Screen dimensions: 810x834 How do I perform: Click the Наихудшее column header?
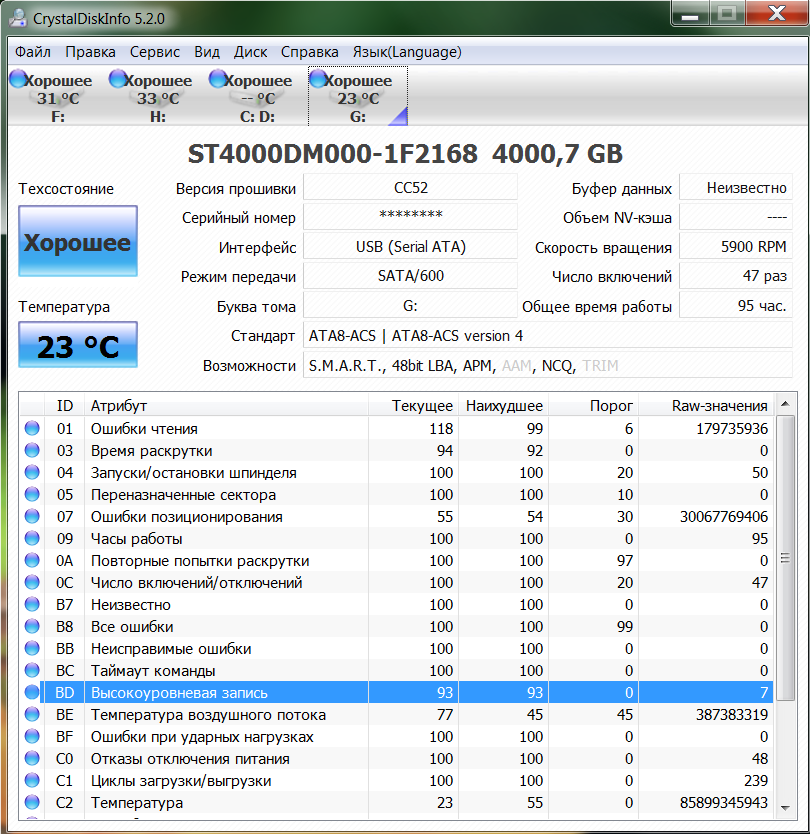click(x=504, y=406)
